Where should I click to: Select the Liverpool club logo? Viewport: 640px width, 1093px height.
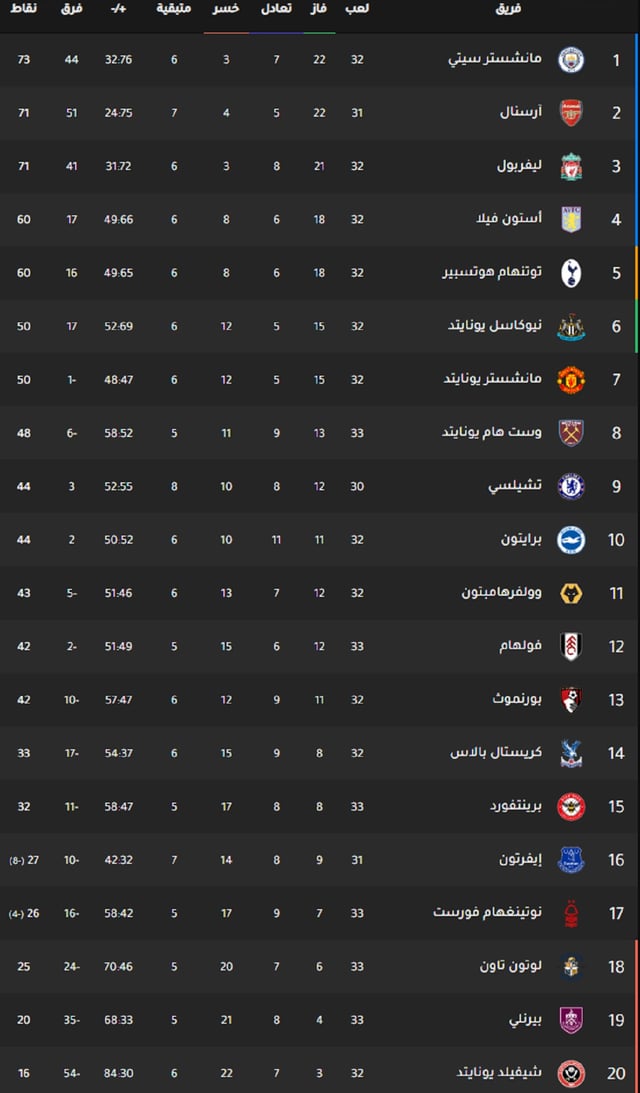coord(571,167)
